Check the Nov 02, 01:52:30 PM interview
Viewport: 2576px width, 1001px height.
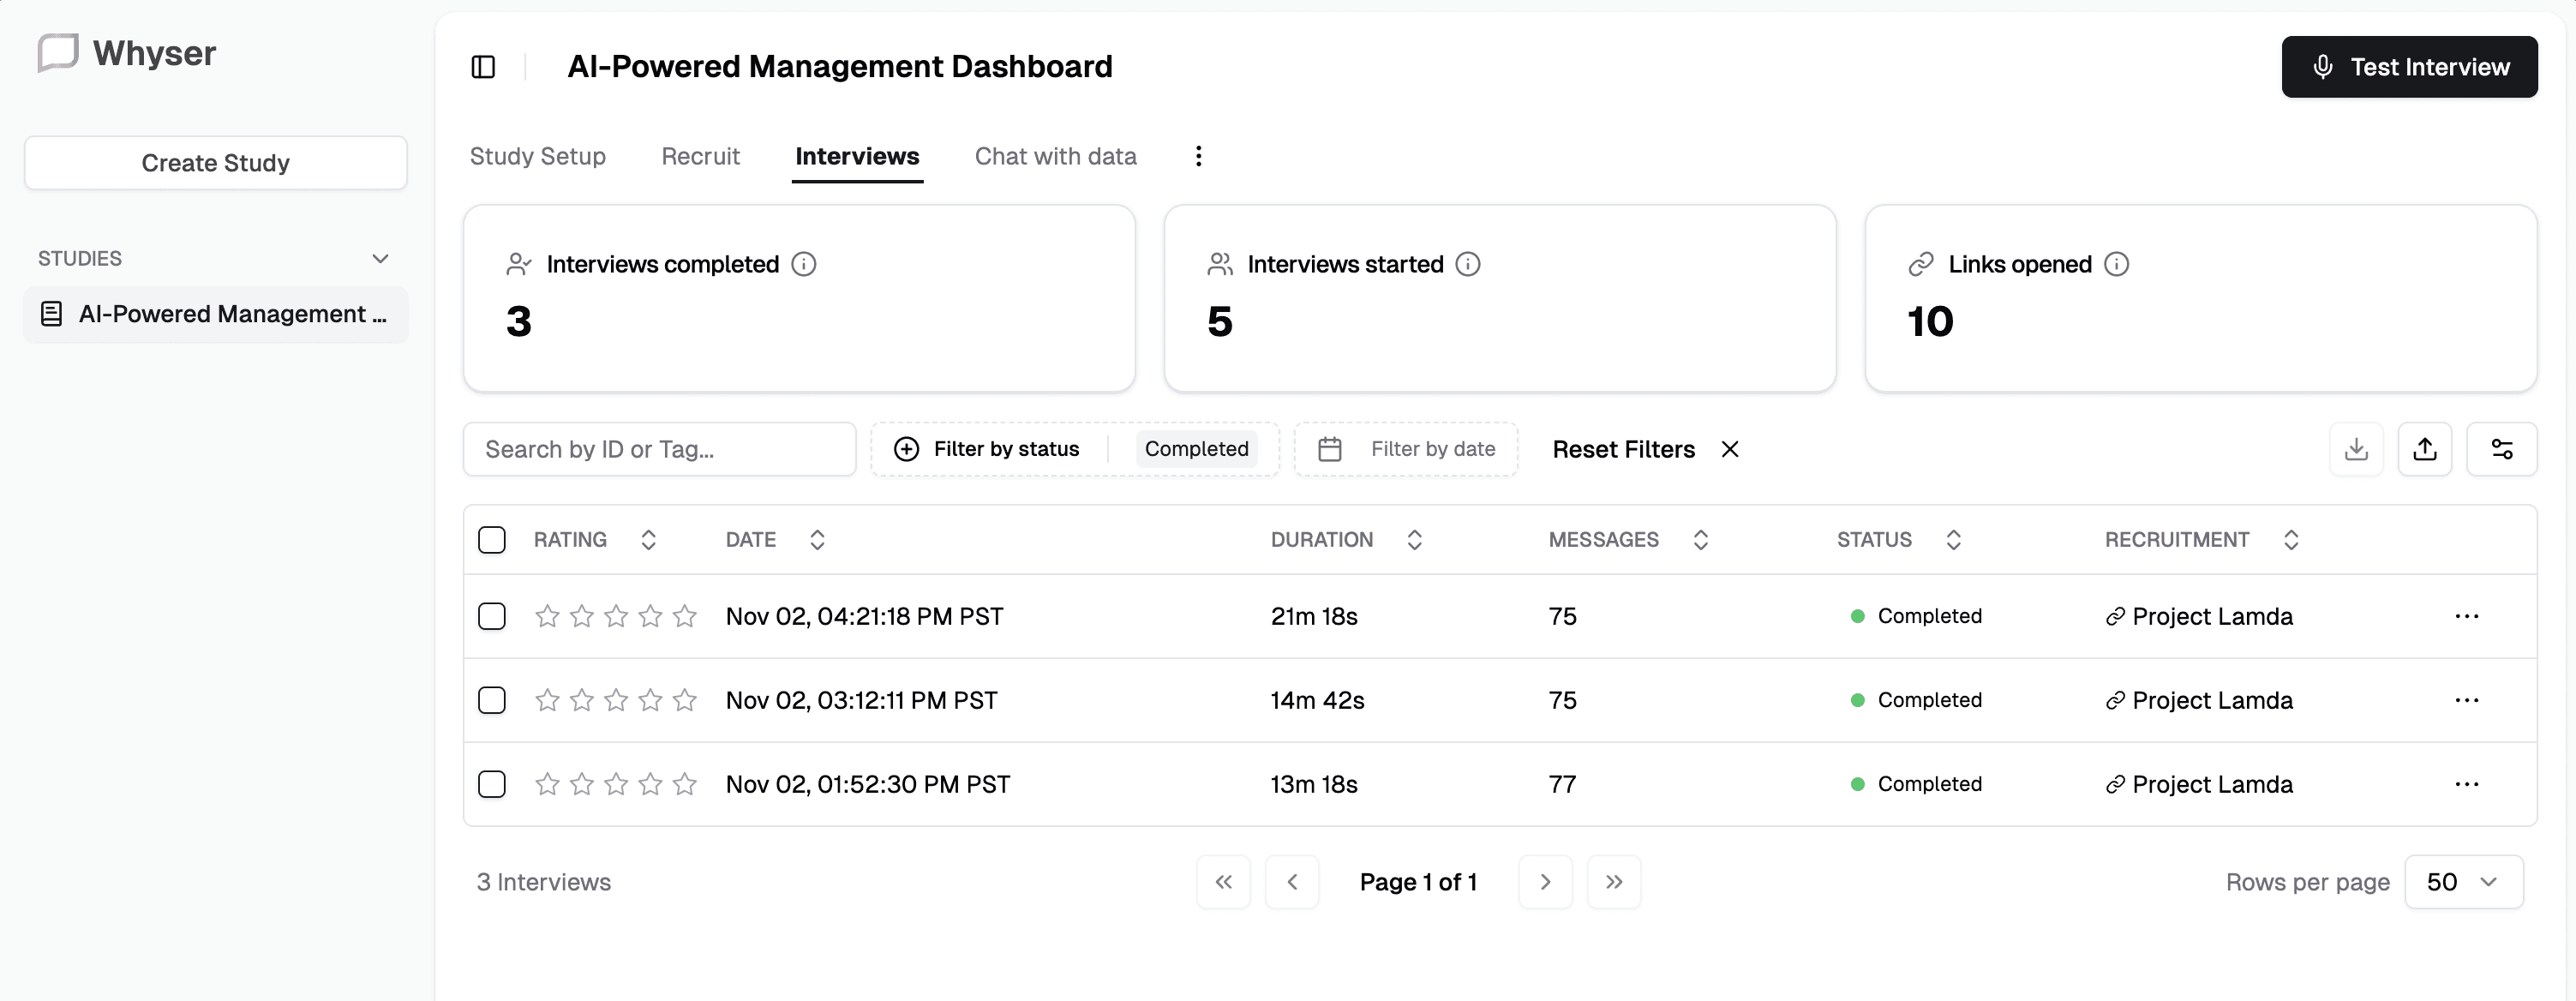[x=492, y=784]
